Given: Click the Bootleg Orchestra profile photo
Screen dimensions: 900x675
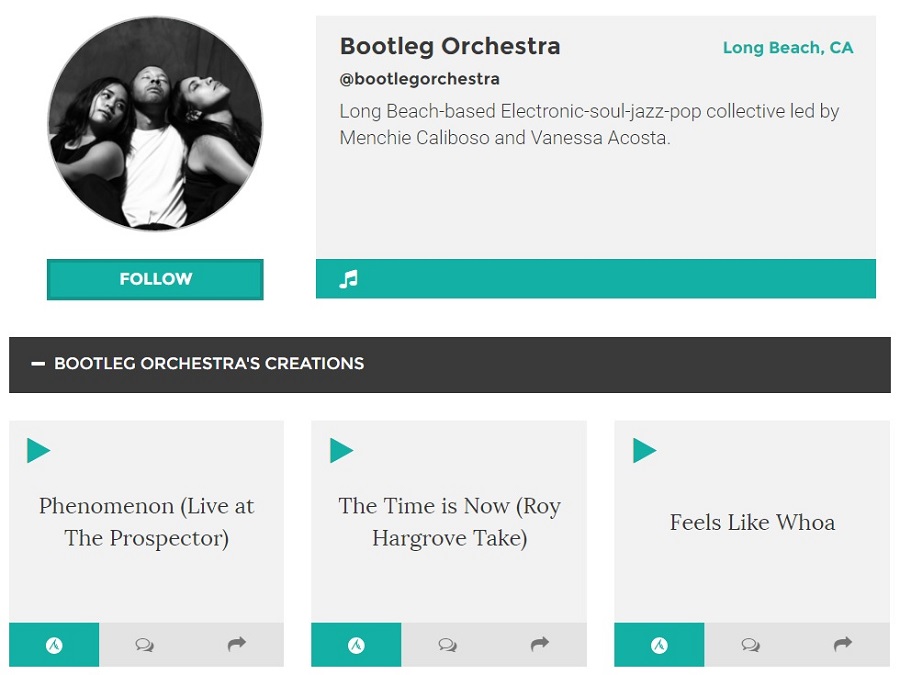Looking at the screenshot, I should pos(155,123).
